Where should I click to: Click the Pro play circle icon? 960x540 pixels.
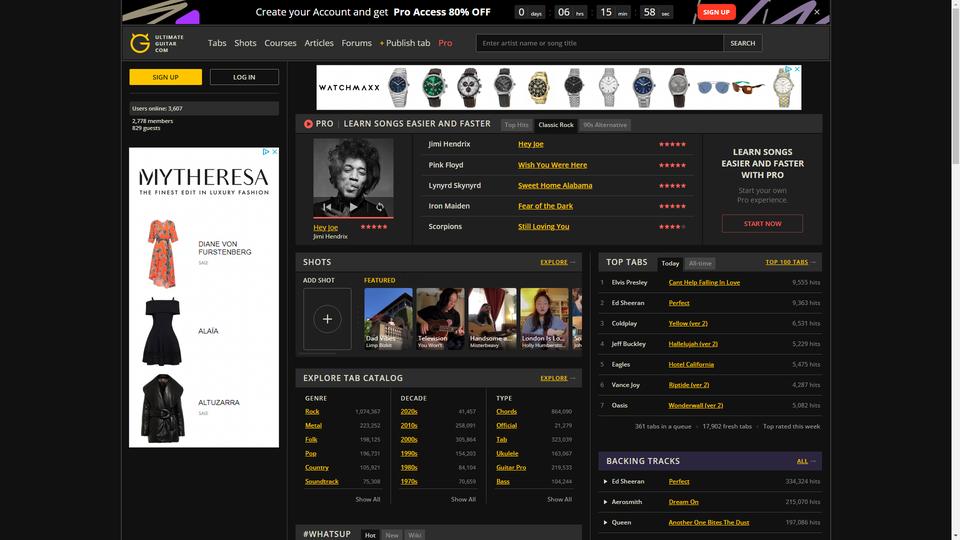308,124
